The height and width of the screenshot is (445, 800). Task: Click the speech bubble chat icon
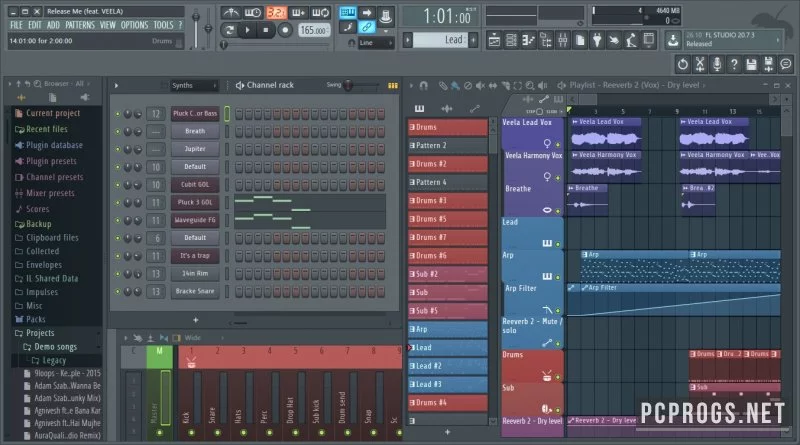click(x=786, y=64)
